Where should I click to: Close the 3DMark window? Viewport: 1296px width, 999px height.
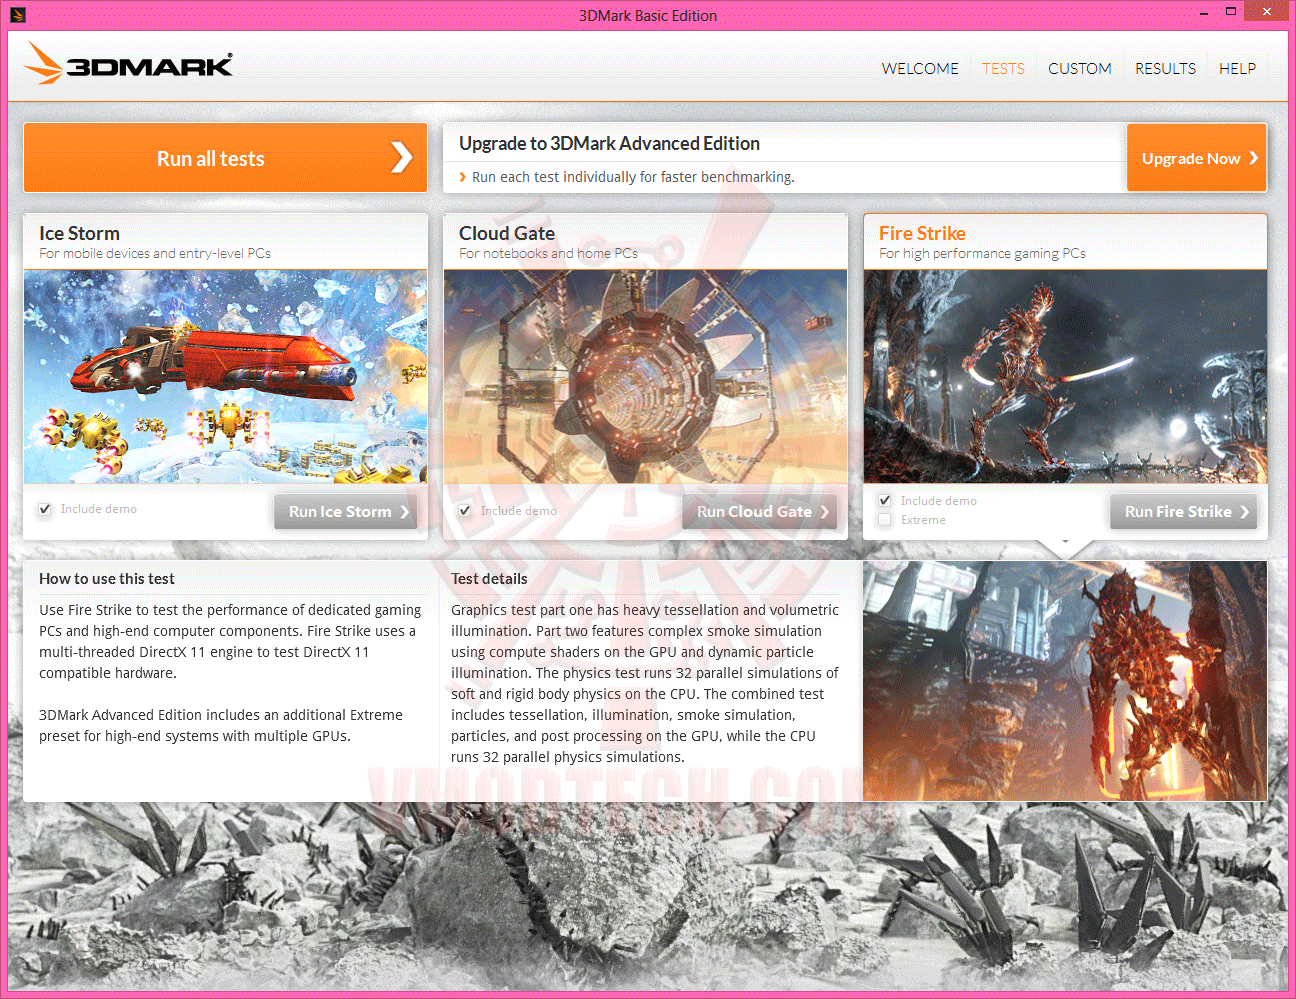1267,12
